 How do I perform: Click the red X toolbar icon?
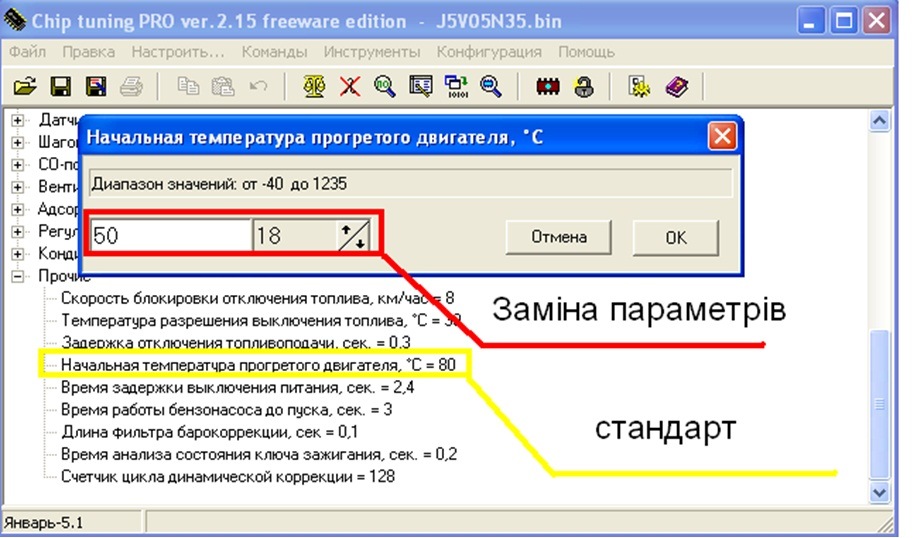[x=350, y=86]
